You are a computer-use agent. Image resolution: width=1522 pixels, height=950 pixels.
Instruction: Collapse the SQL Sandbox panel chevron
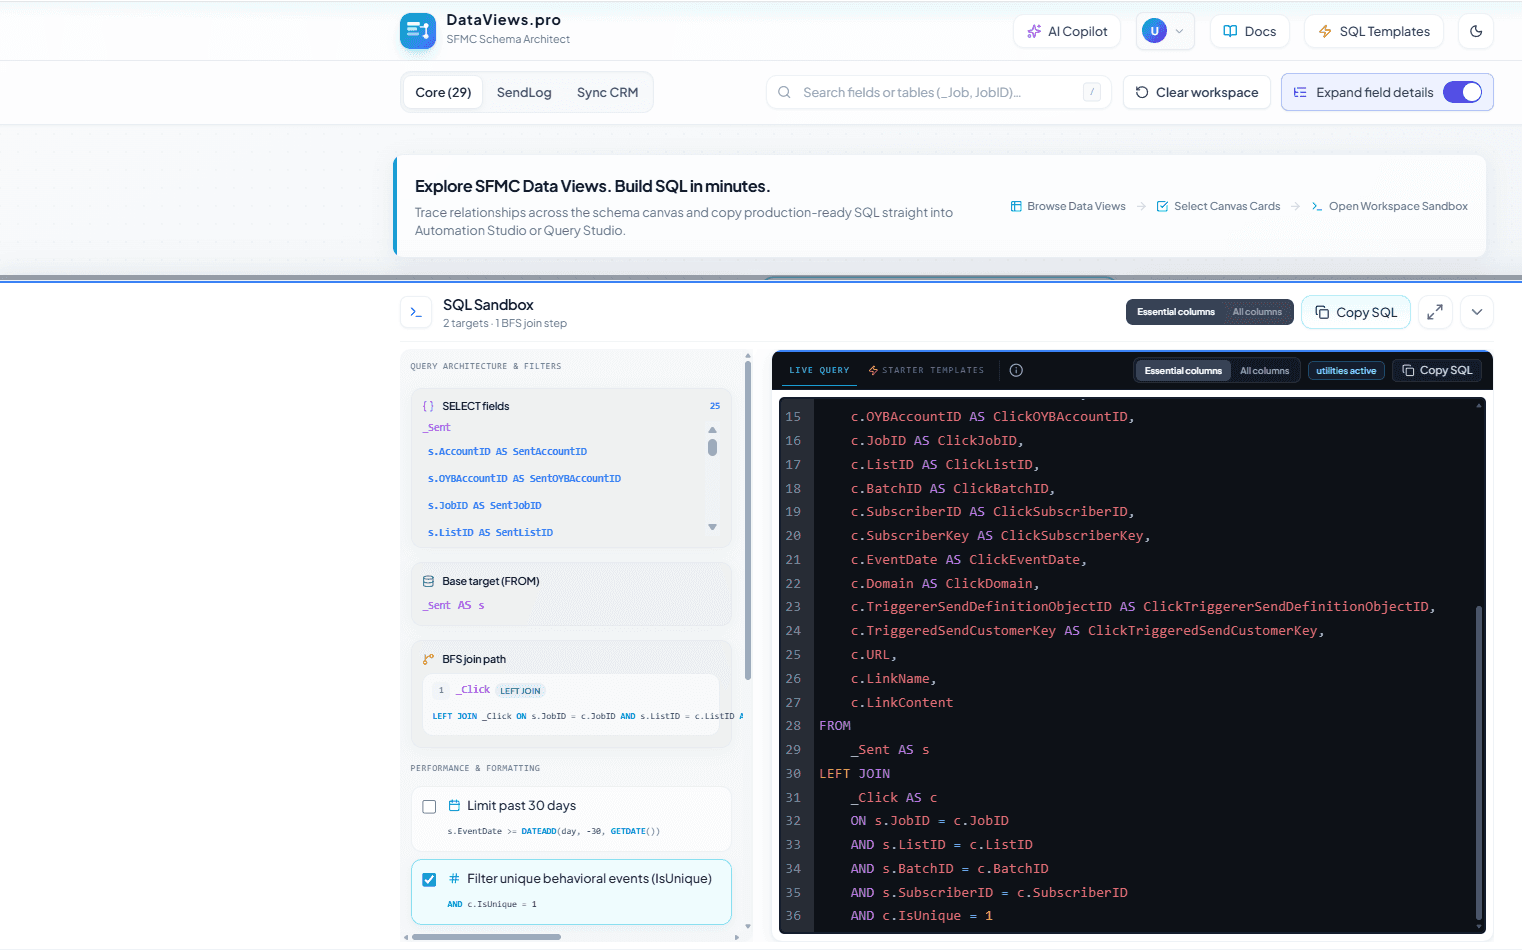click(x=1477, y=312)
